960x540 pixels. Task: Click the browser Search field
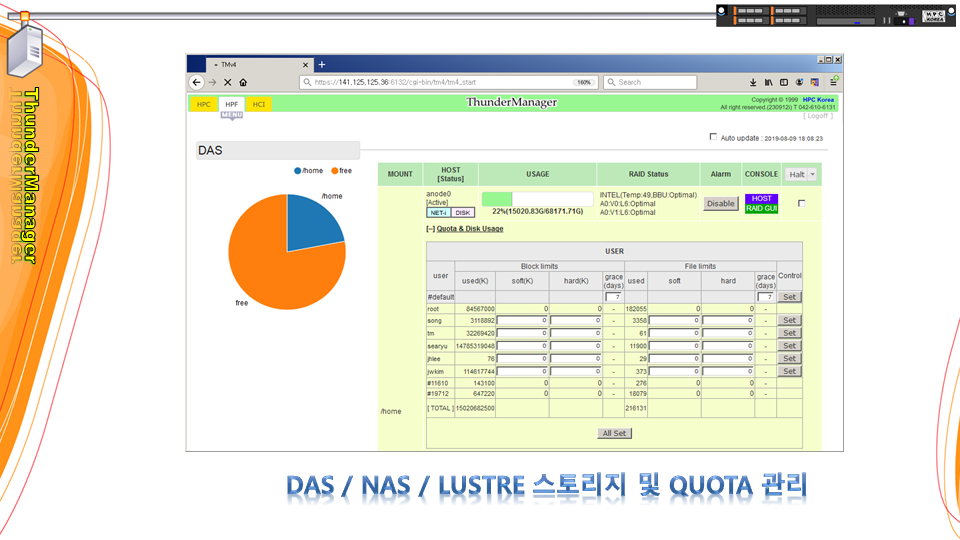pos(650,82)
